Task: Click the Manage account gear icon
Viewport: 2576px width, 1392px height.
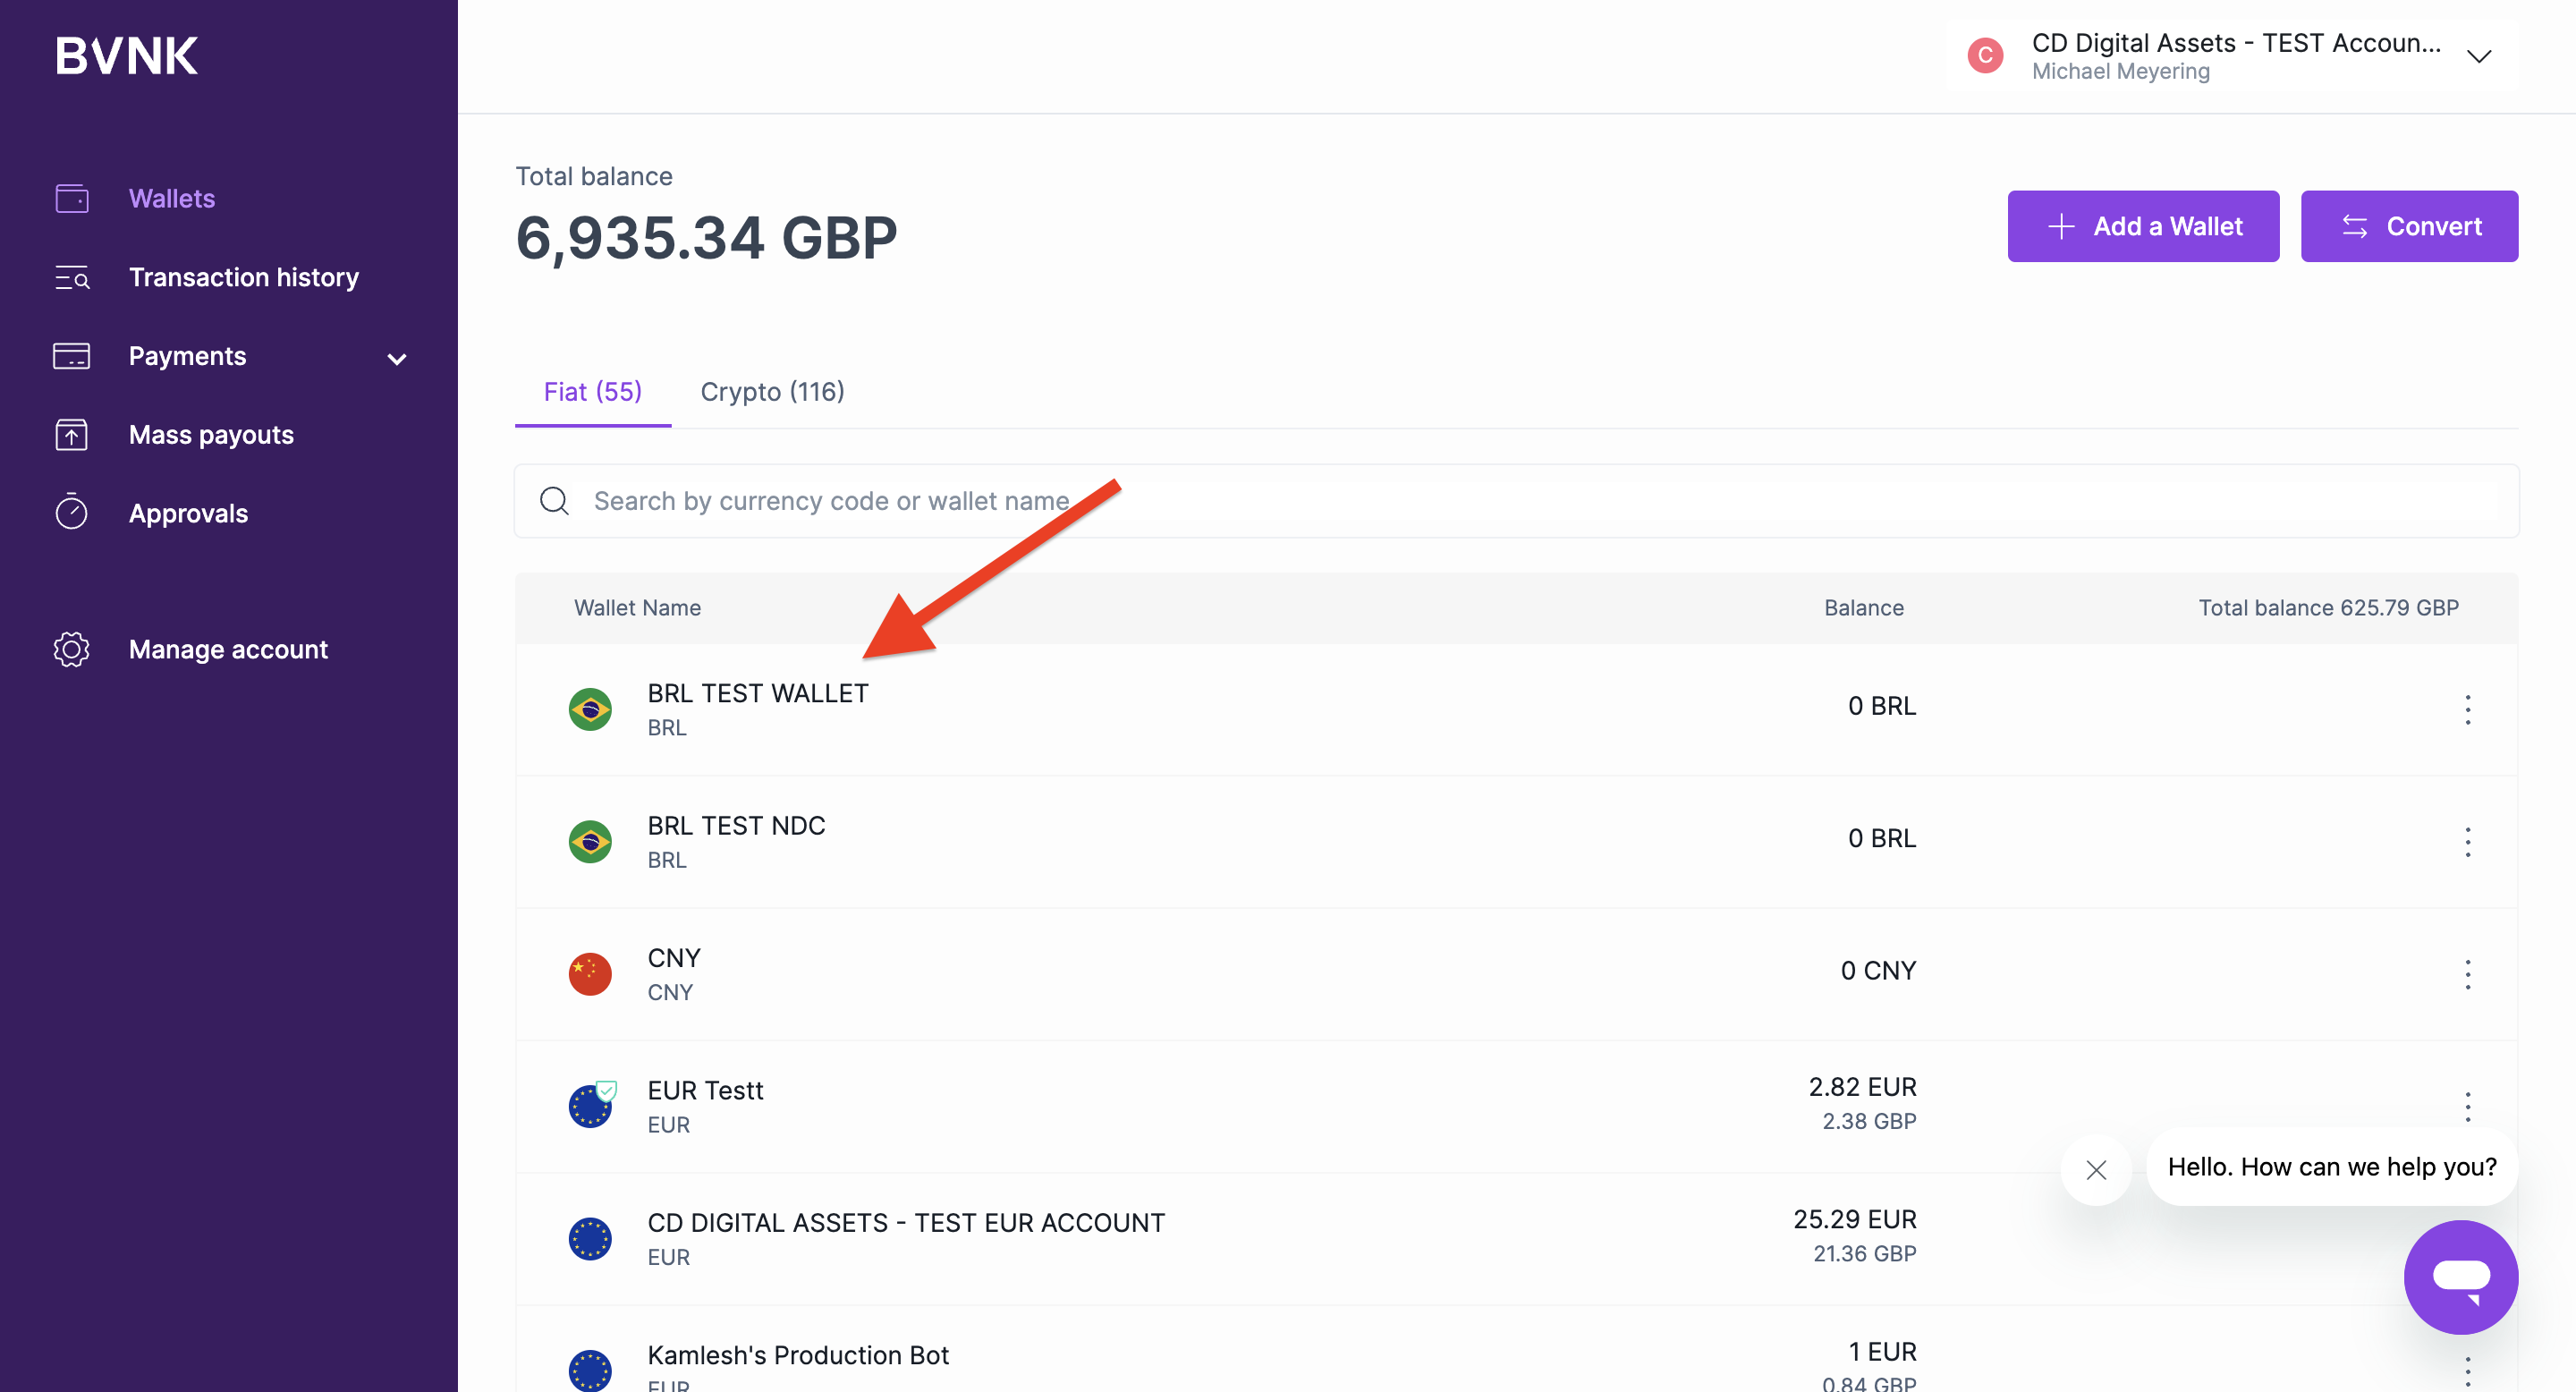Action: pyautogui.click(x=71, y=650)
